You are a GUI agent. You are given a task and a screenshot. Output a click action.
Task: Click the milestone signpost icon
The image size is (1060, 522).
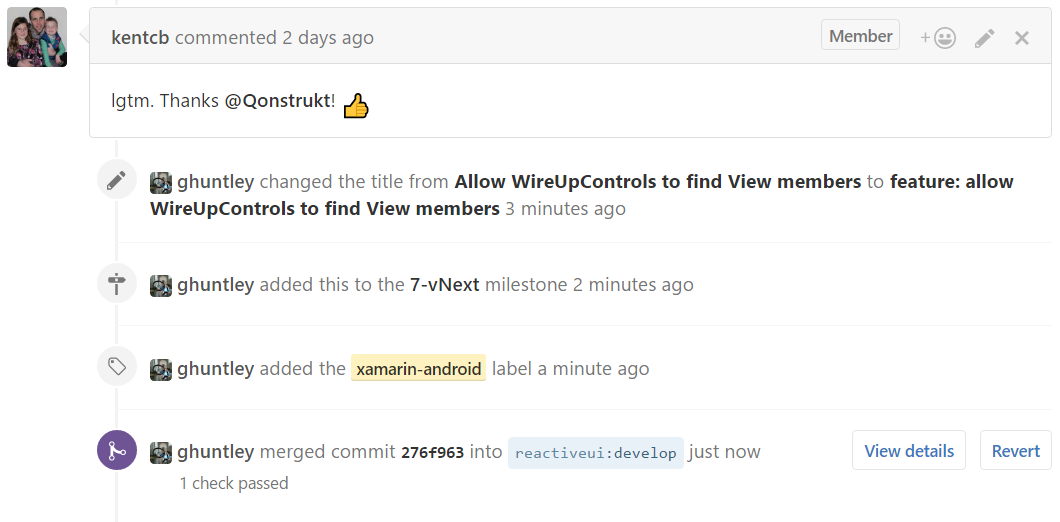click(117, 283)
